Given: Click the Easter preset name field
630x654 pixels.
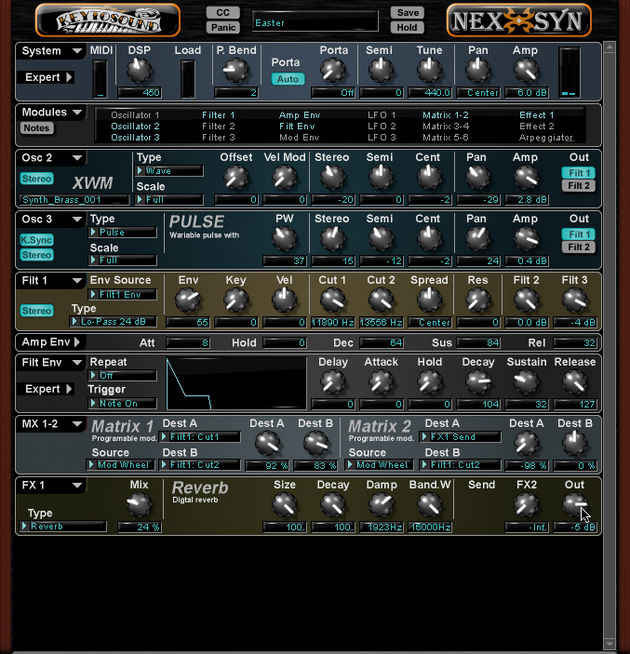Looking at the screenshot, I should pos(315,21).
